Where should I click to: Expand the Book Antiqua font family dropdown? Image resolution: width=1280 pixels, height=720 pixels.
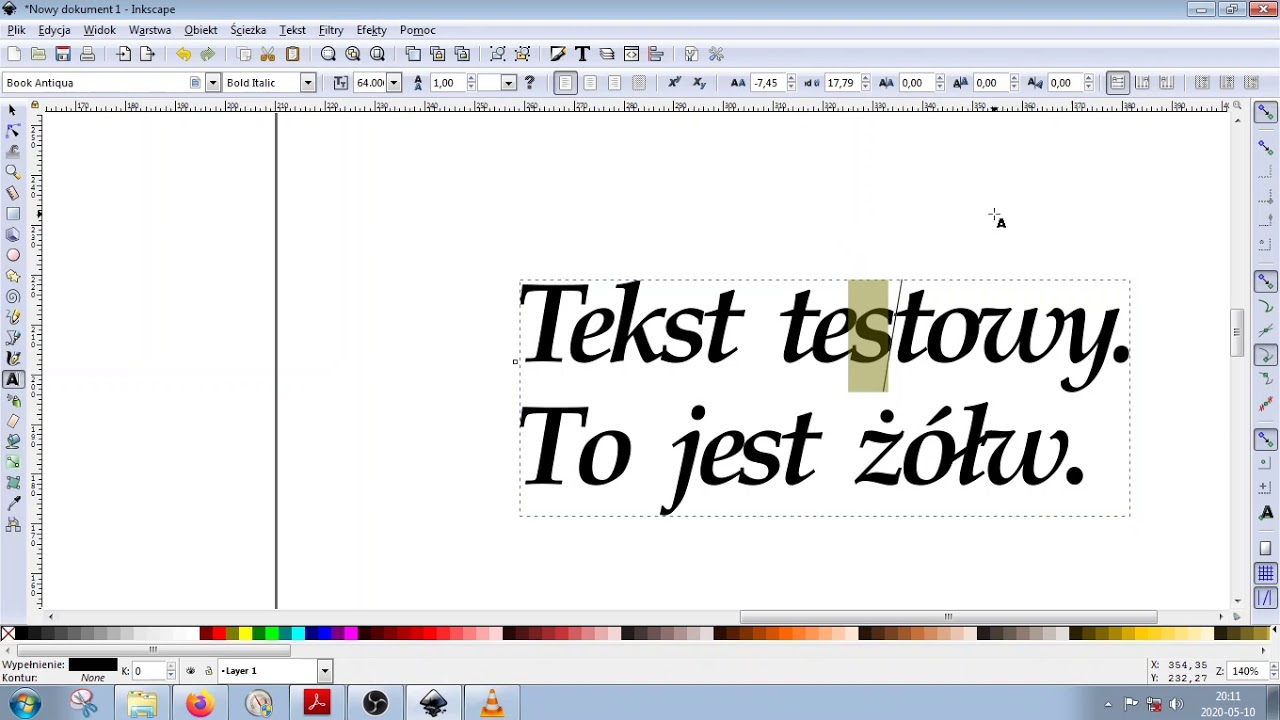[x=212, y=83]
